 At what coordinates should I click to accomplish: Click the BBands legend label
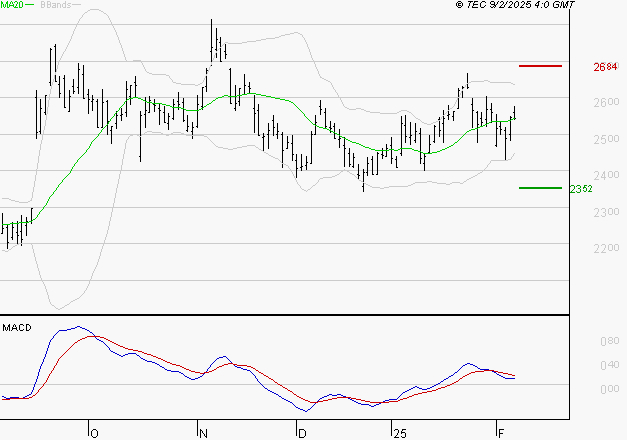coord(54,6)
